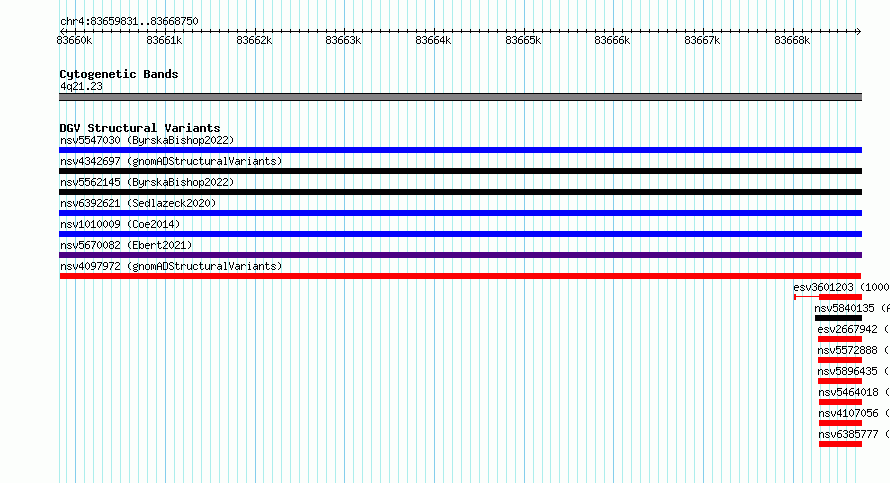The width and height of the screenshot is (890, 483).
Task: Click the 83661k ruler position label
Action: point(164,41)
